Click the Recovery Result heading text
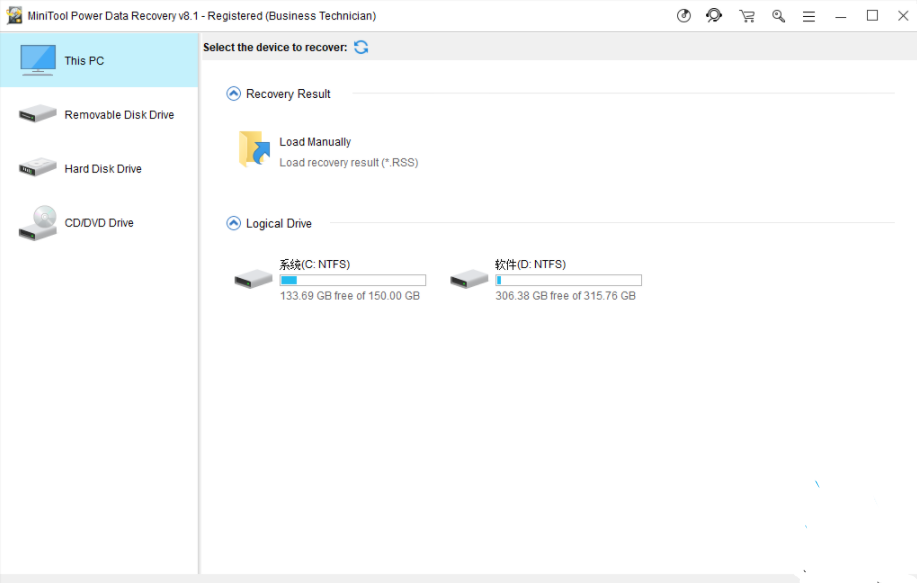This screenshot has width=917, height=583. [x=288, y=94]
